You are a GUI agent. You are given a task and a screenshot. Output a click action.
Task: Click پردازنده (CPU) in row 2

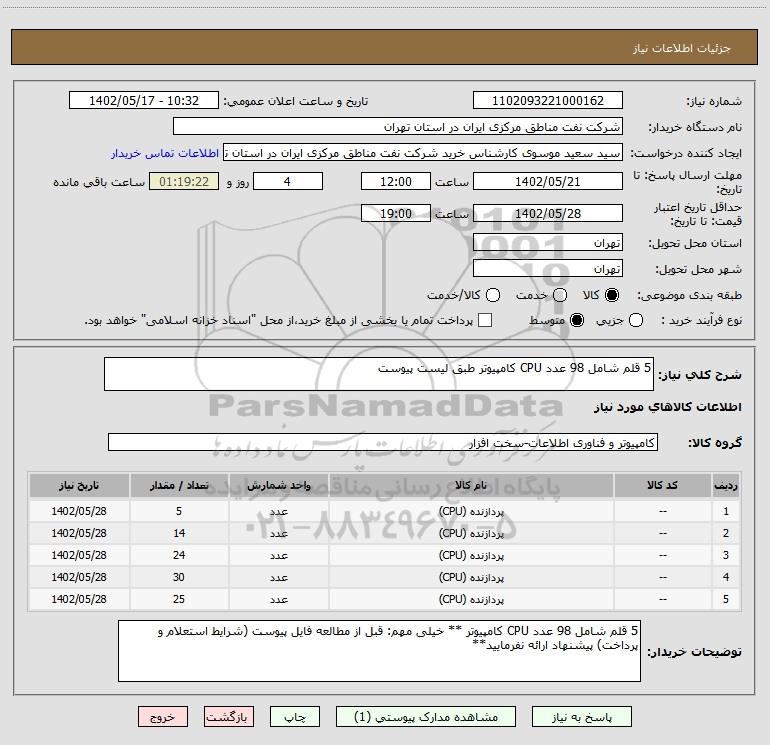[x=471, y=533]
